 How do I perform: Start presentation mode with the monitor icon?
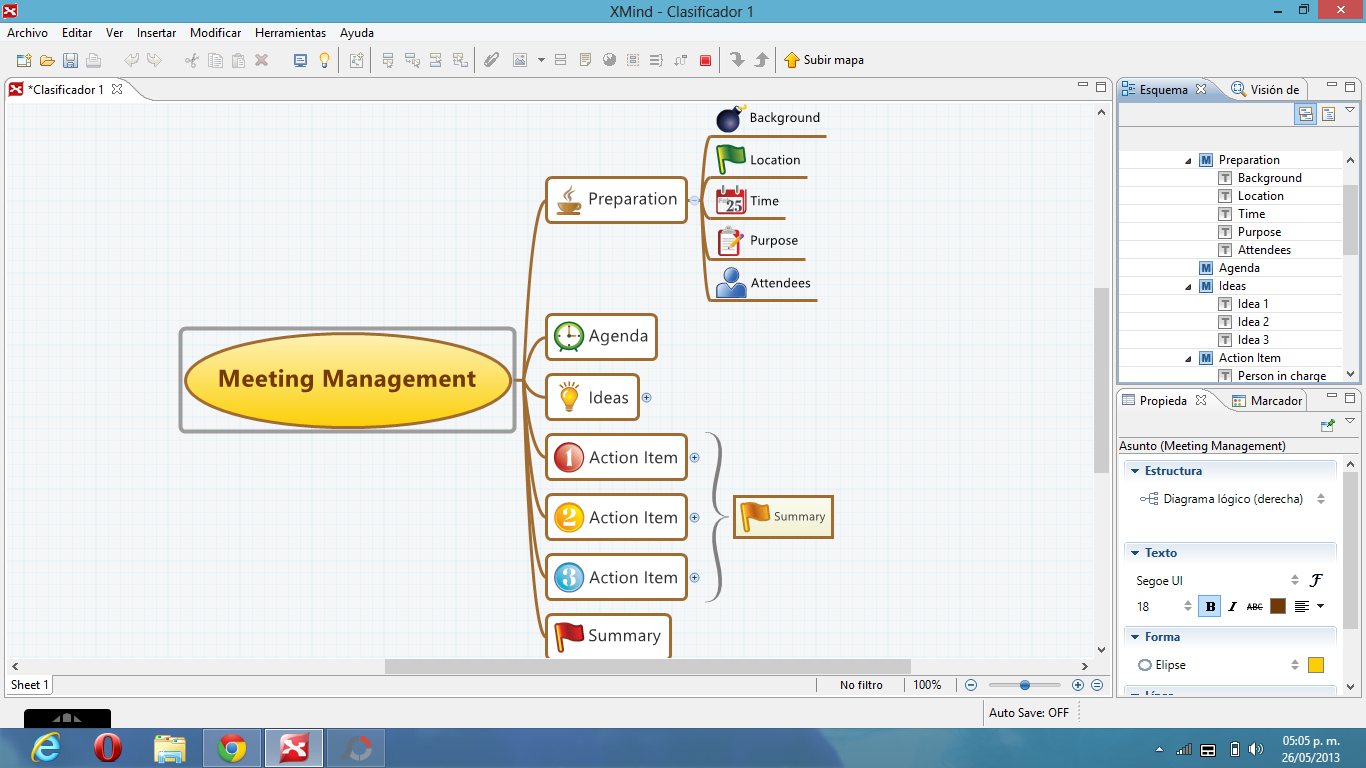[x=300, y=60]
